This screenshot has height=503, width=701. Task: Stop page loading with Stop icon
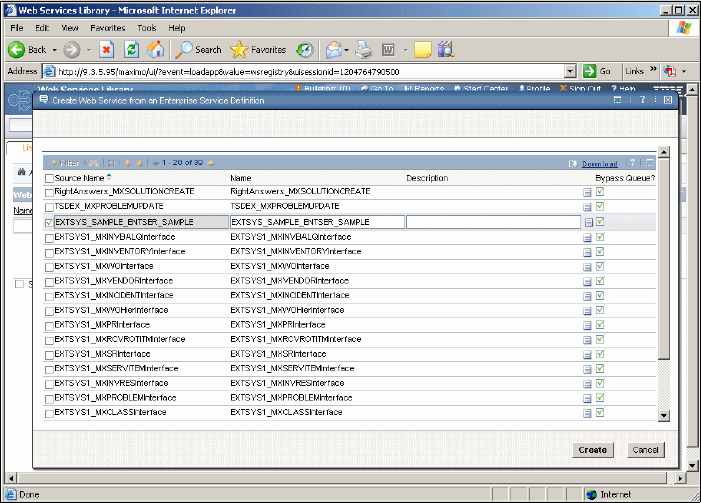pos(106,49)
